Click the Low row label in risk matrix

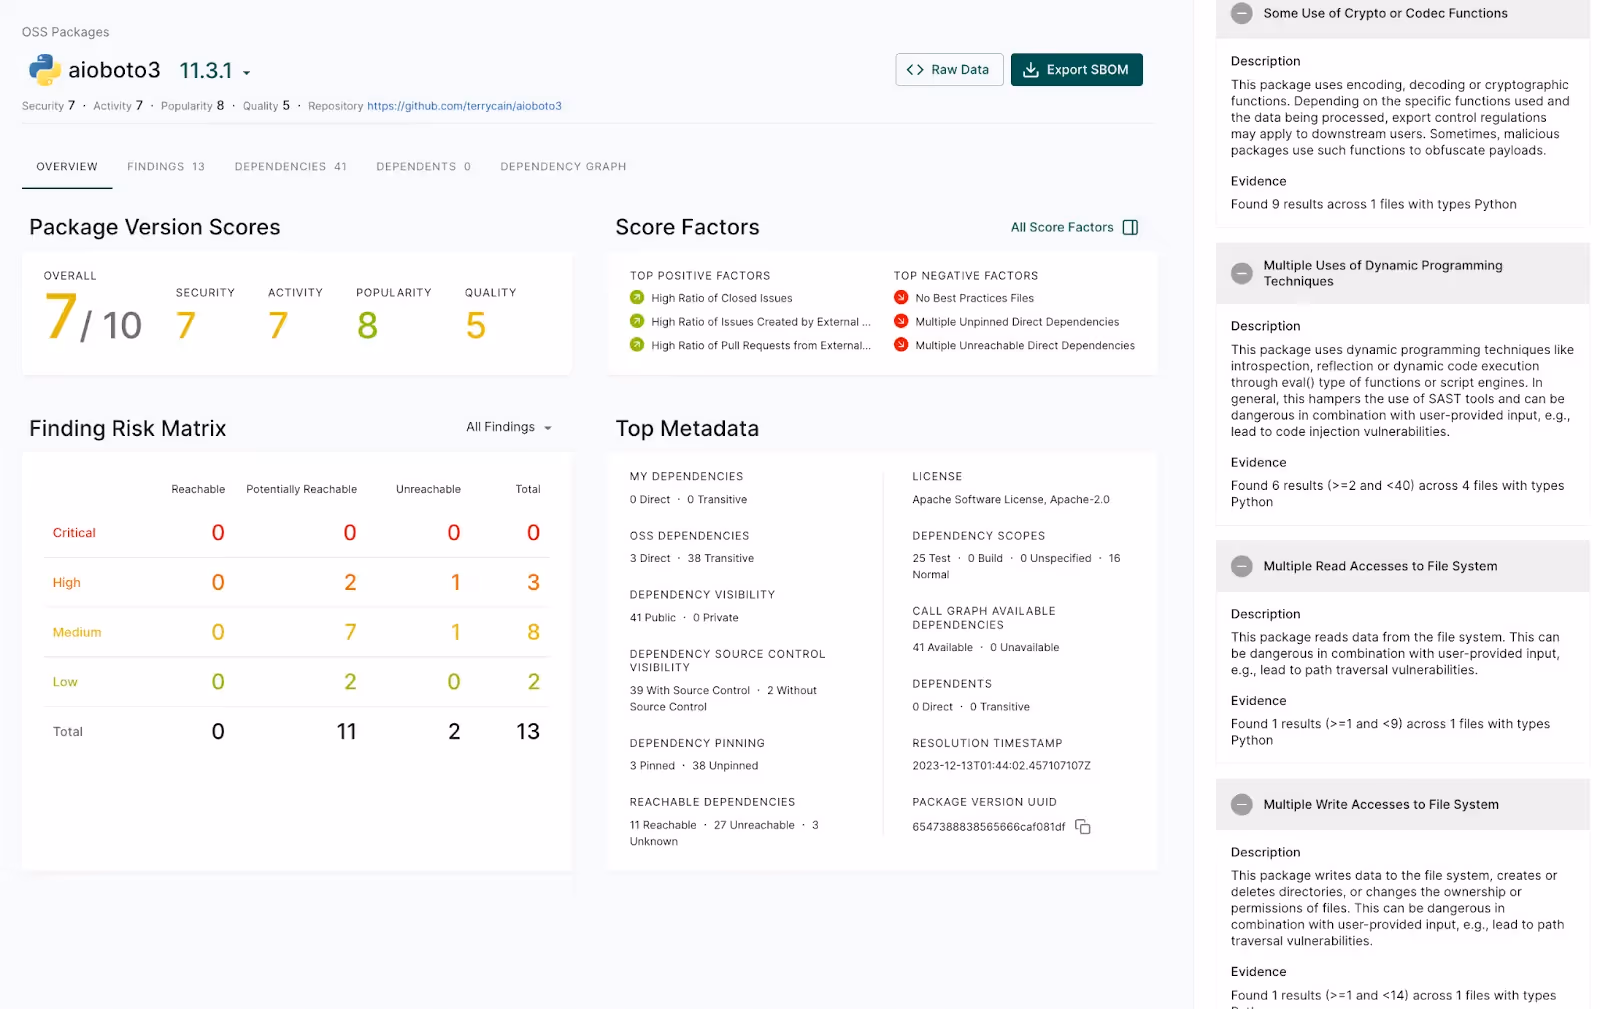[x=65, y=682]
